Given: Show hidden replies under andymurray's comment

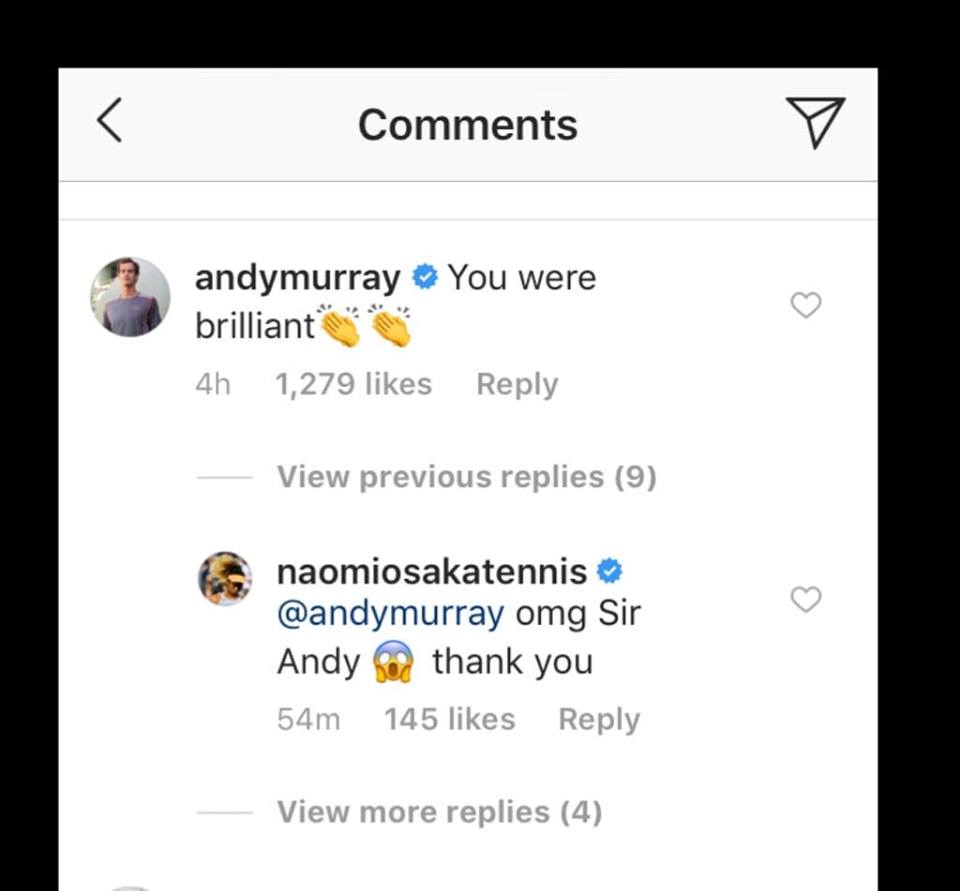Looking at the screenshot, I should click(466, 477).
